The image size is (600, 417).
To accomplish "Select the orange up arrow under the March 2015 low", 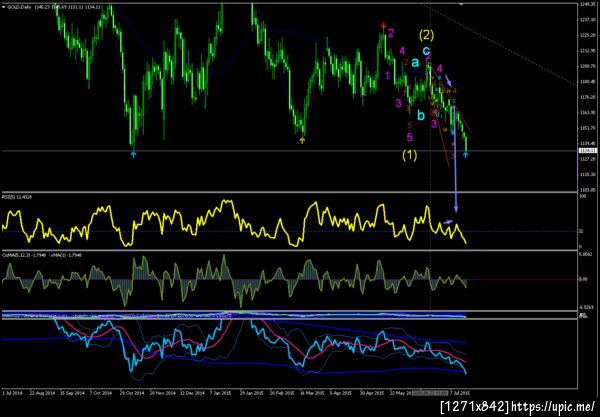I will [302, 141].
